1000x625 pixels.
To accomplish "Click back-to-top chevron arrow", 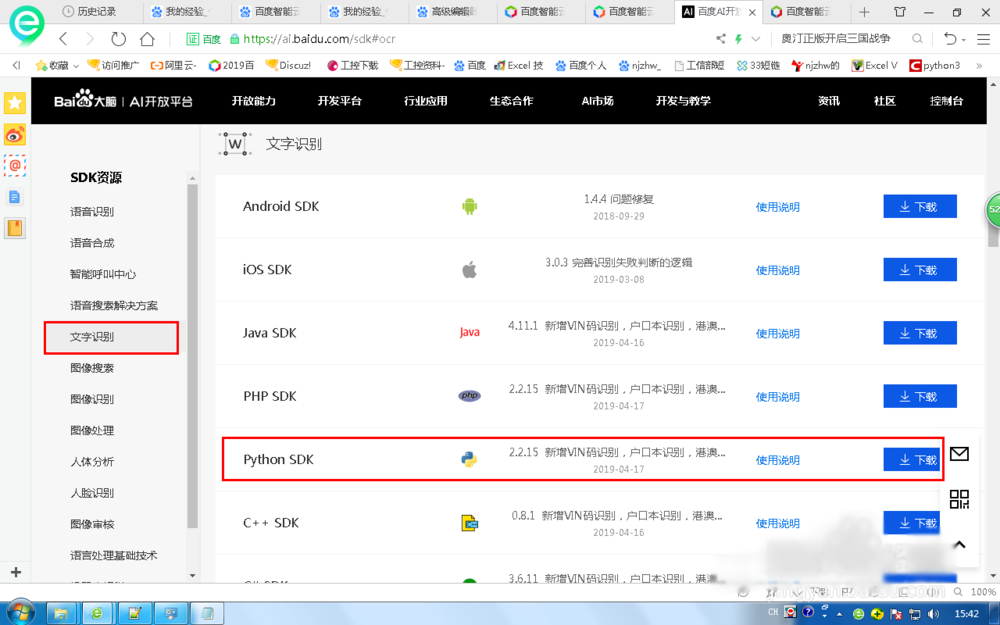I will [x=959, y=545].
